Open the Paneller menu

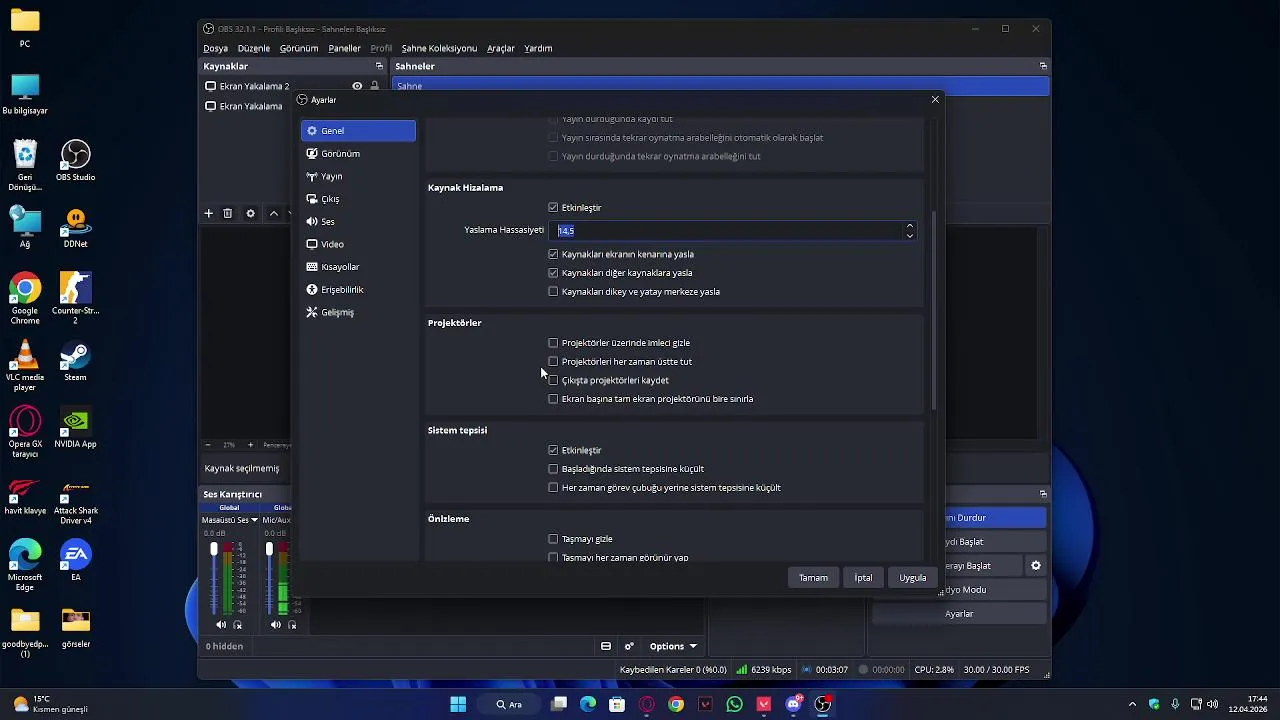[x=344, y=48]
